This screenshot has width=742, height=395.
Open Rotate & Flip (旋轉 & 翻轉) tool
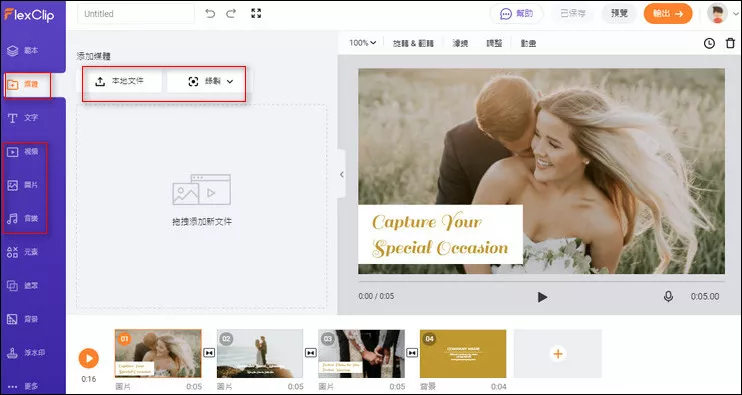[x=413, y=44]
